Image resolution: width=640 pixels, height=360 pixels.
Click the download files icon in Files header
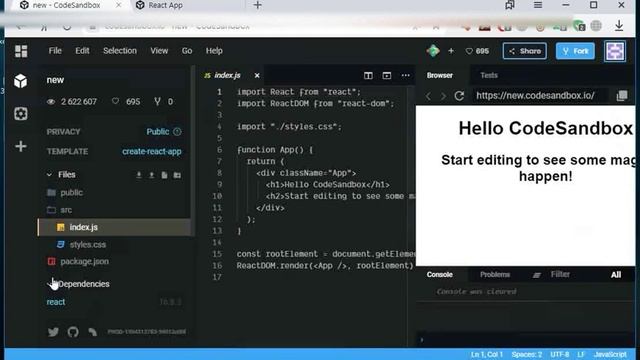pos(139,175)
